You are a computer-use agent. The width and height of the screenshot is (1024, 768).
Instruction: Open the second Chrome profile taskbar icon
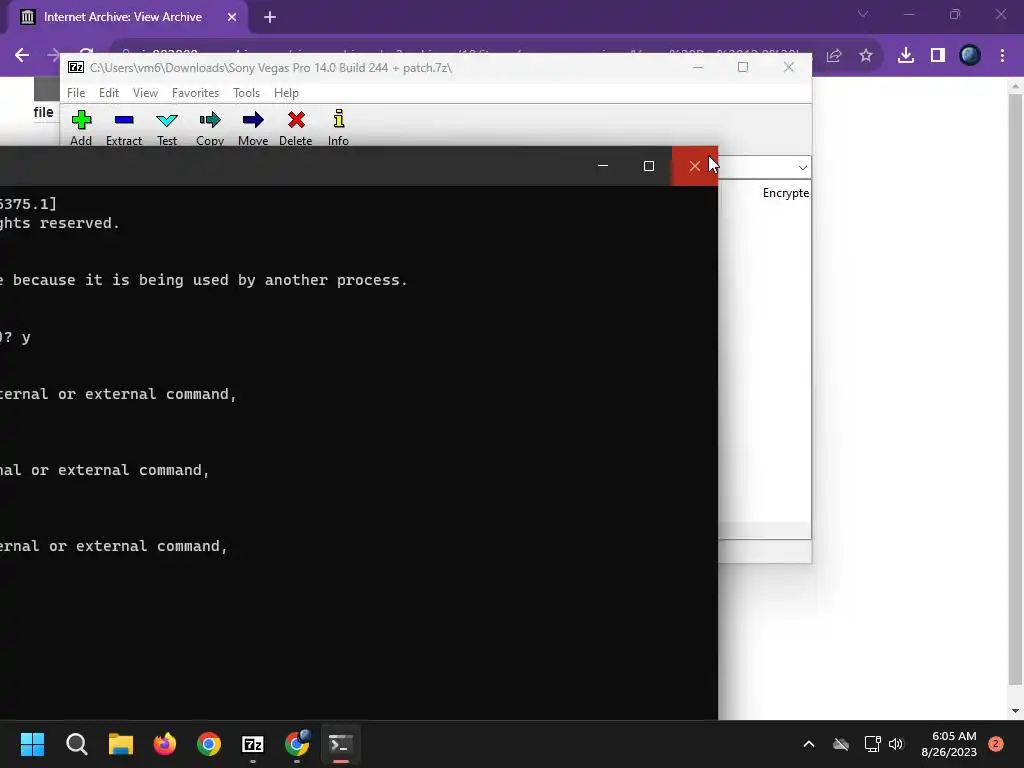point(297,744)
